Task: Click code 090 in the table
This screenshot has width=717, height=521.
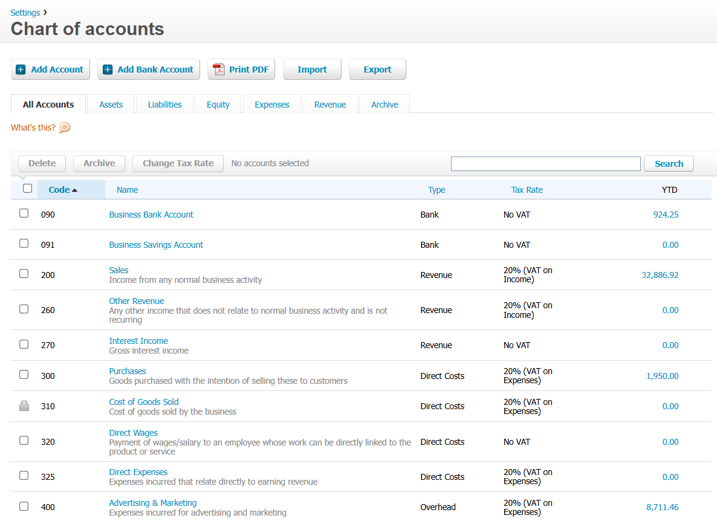Action: click(48, 215)
